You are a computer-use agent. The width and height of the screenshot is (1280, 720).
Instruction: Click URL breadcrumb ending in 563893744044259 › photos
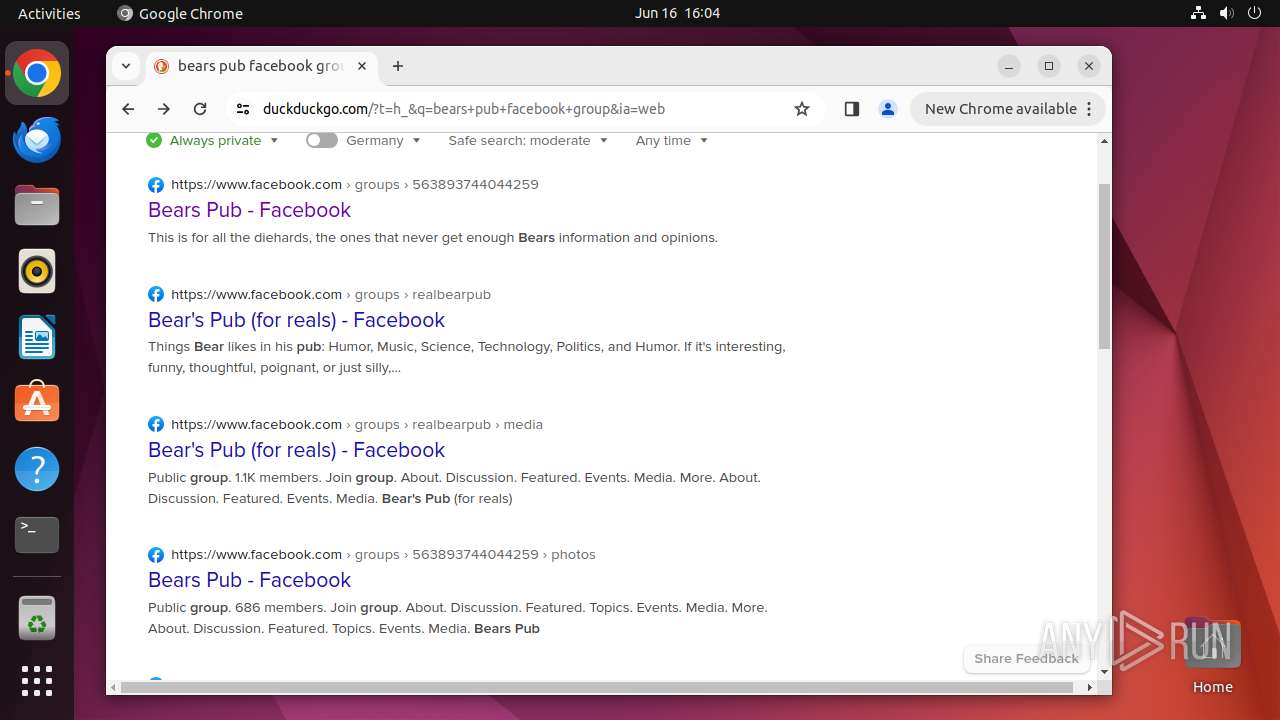(x=383, y=554)
